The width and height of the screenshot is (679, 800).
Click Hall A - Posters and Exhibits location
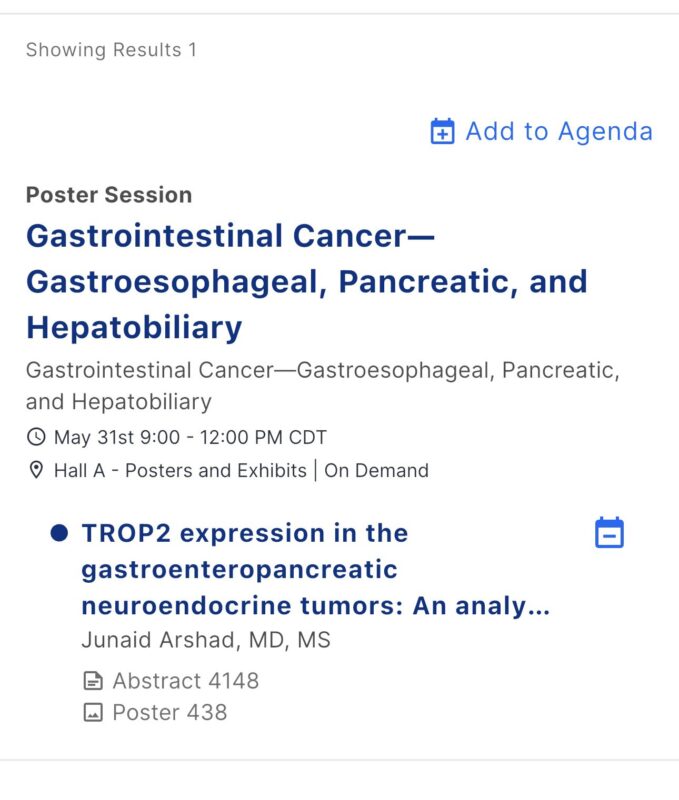click(x=180, y=470)
